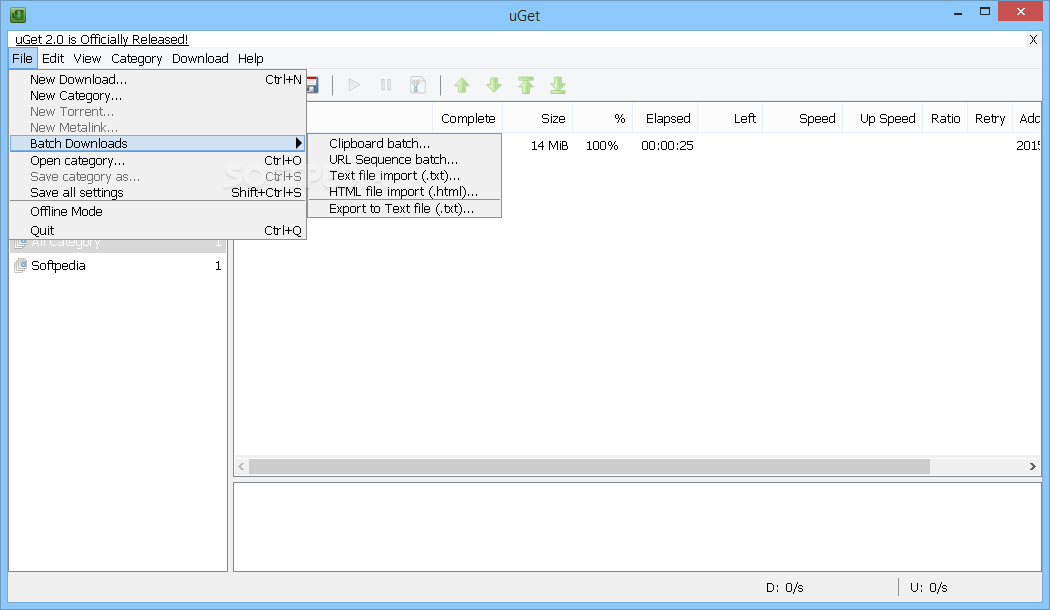
Task: Sort by the Complete column header
Action: [x=467, y=119]
